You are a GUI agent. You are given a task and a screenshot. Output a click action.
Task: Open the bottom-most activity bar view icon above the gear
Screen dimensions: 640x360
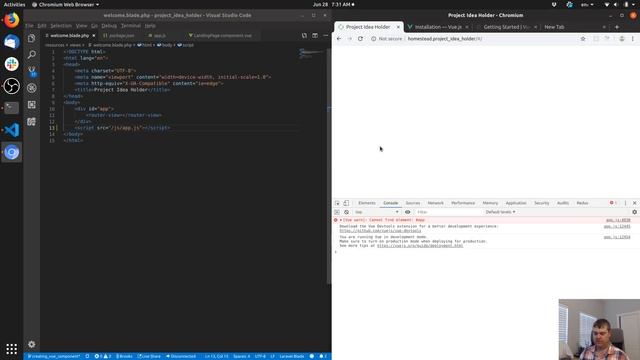point(31,122)
